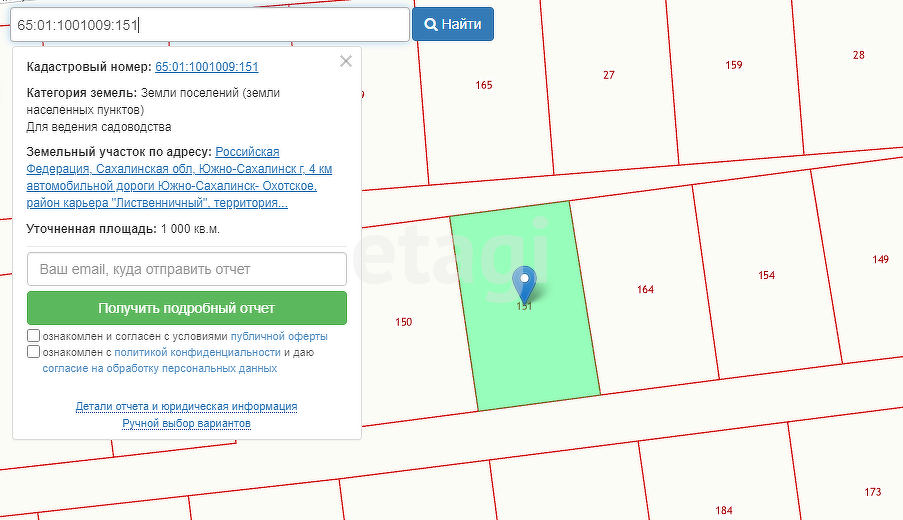Select parcel 154 on the map
Screen dimensions: 903x520
(766, 275)
